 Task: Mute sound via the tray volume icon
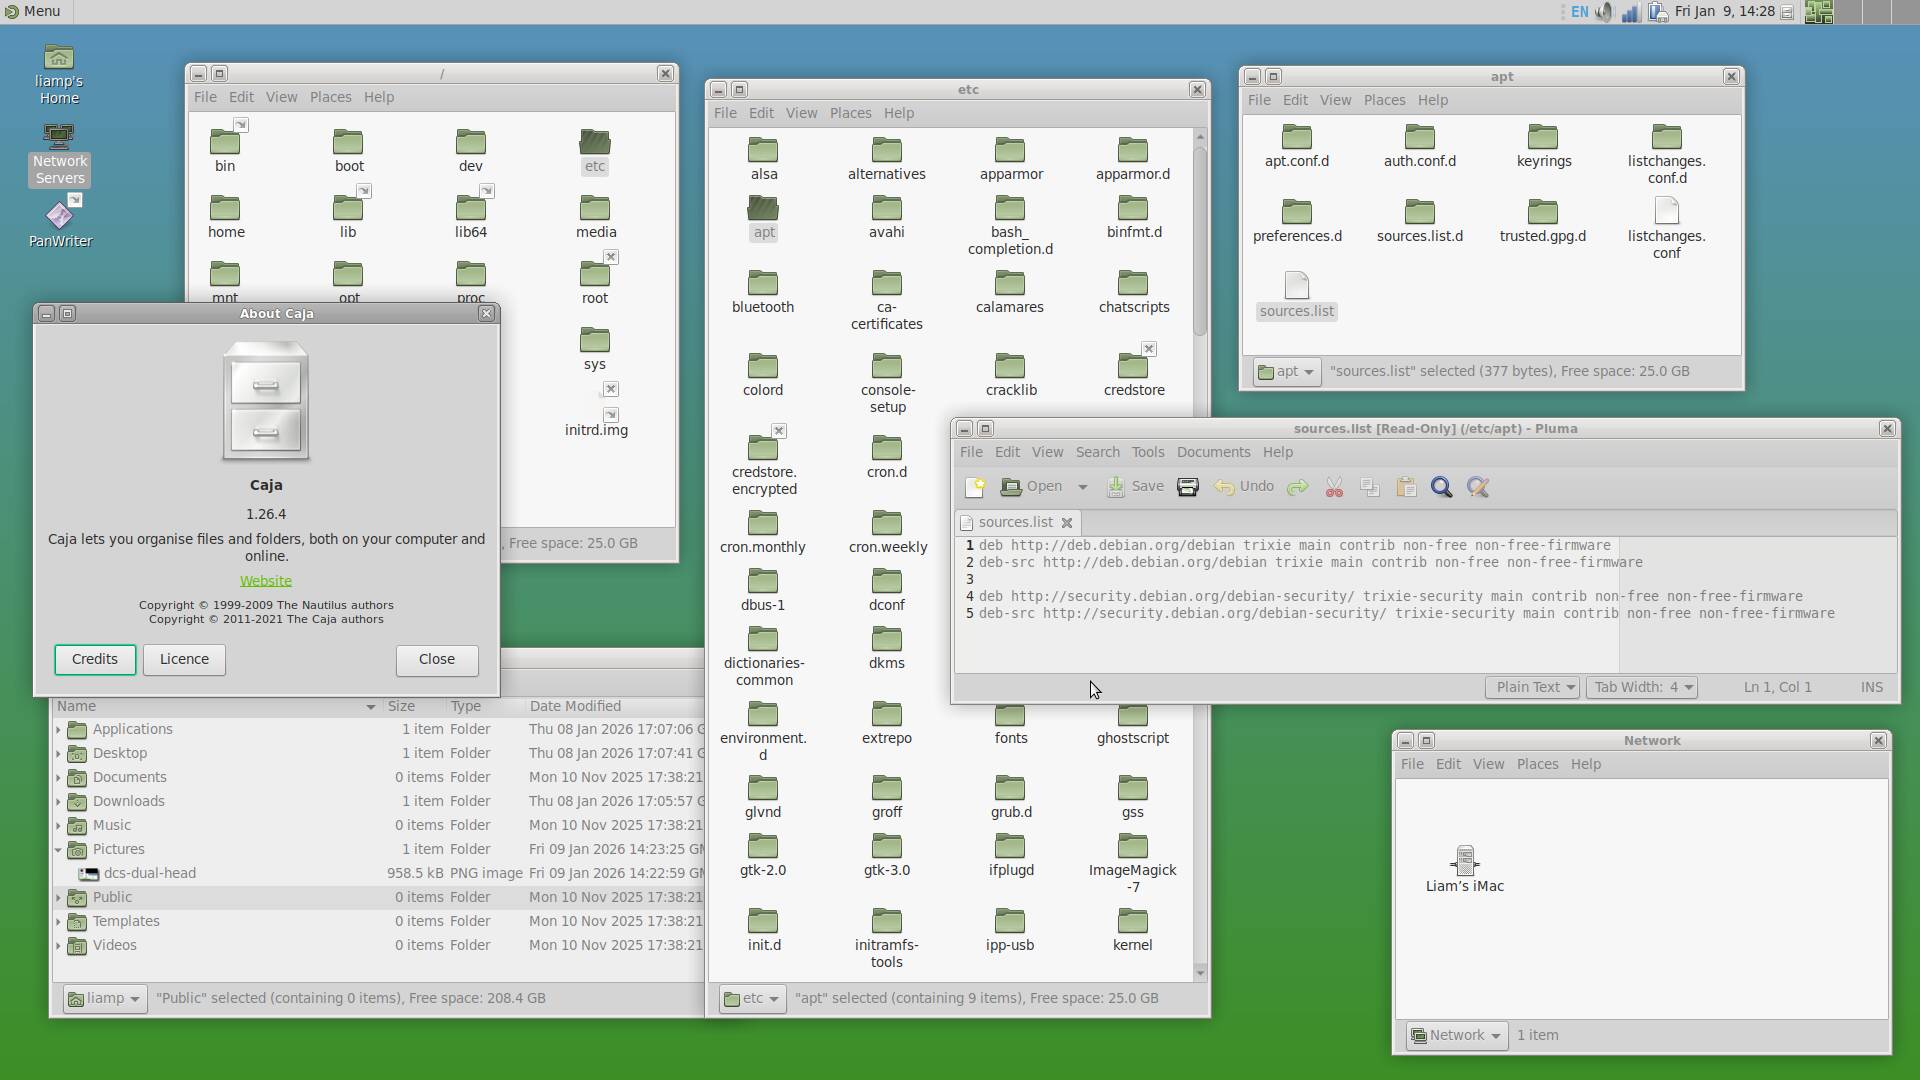coord(1604,12)
